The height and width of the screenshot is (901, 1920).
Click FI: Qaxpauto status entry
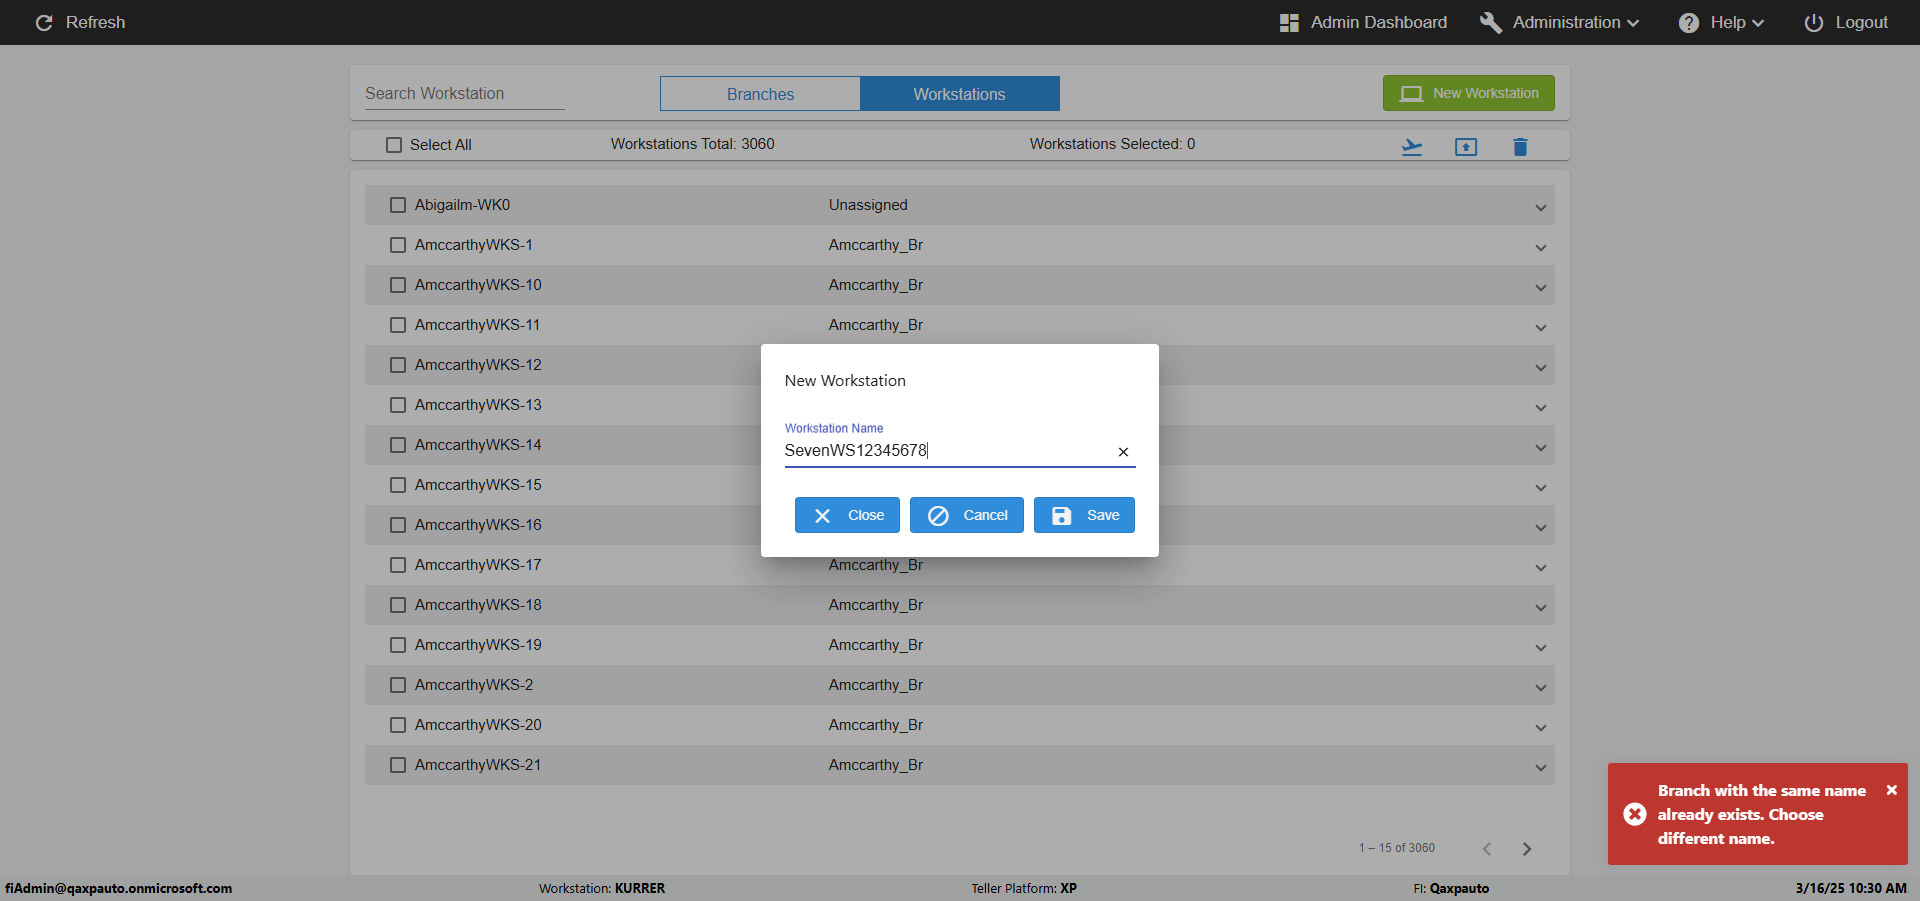[1451, 888]
